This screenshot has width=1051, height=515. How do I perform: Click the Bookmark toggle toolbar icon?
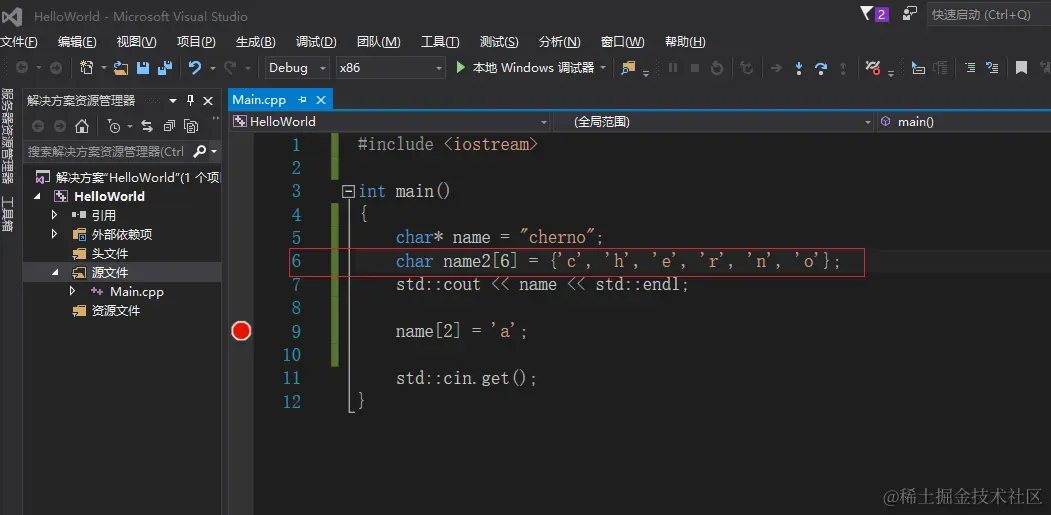[x=1022, y=68]
